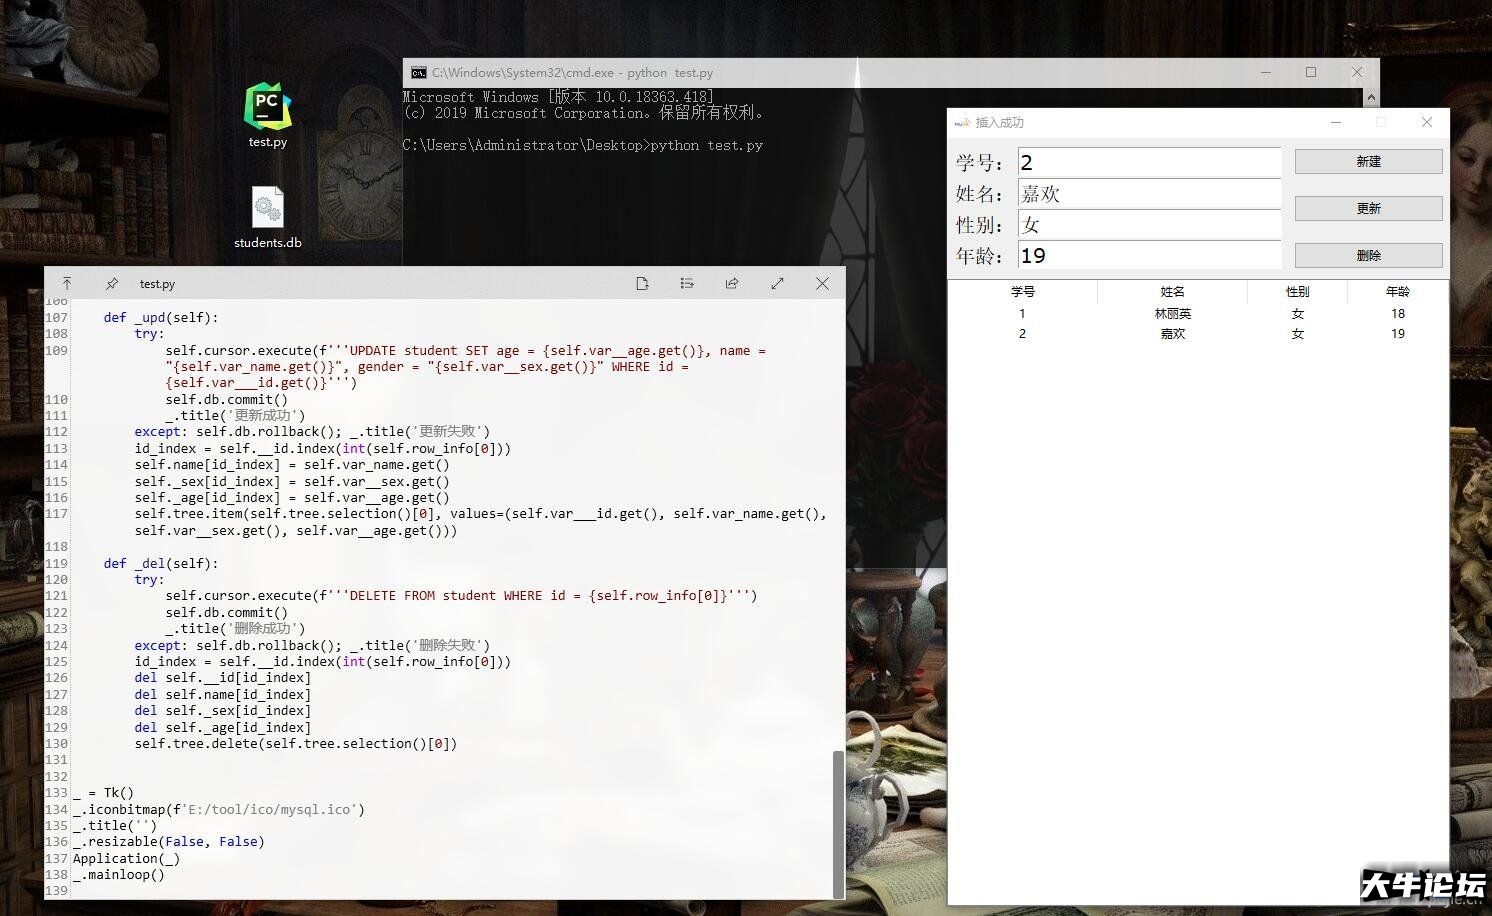Pin the test.py editor window
Image resolution: width=1492 pixels, height=916 pixels.
(x=112, y=284)
